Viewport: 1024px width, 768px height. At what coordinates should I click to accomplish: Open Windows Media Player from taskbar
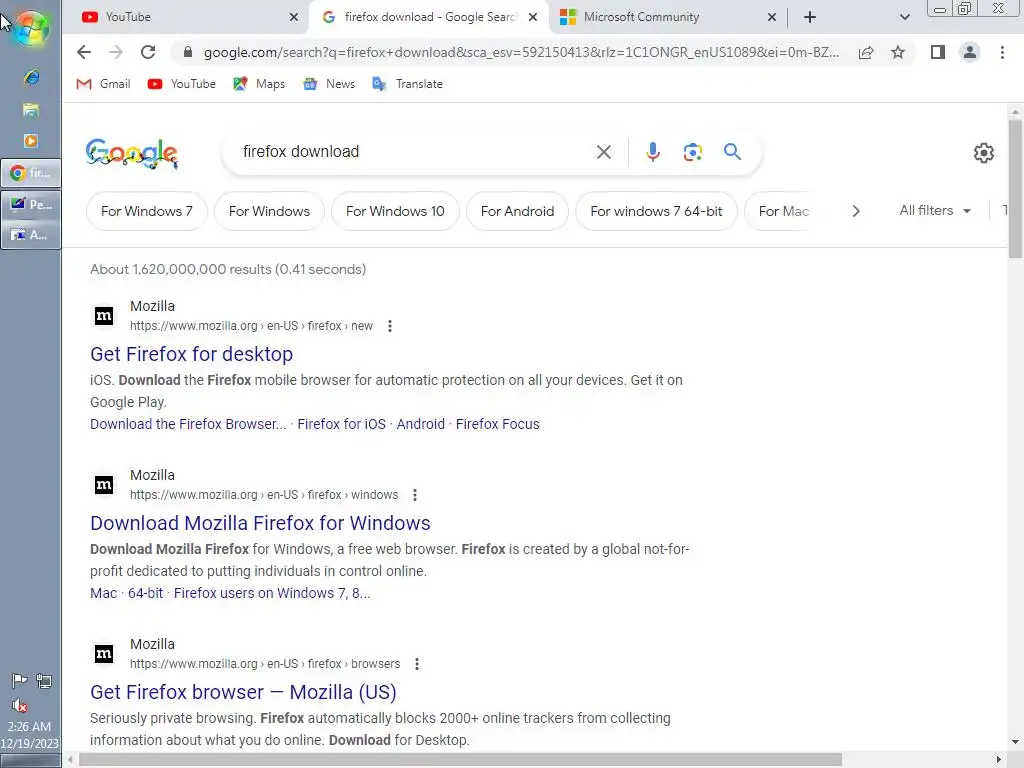coord(31,140)
